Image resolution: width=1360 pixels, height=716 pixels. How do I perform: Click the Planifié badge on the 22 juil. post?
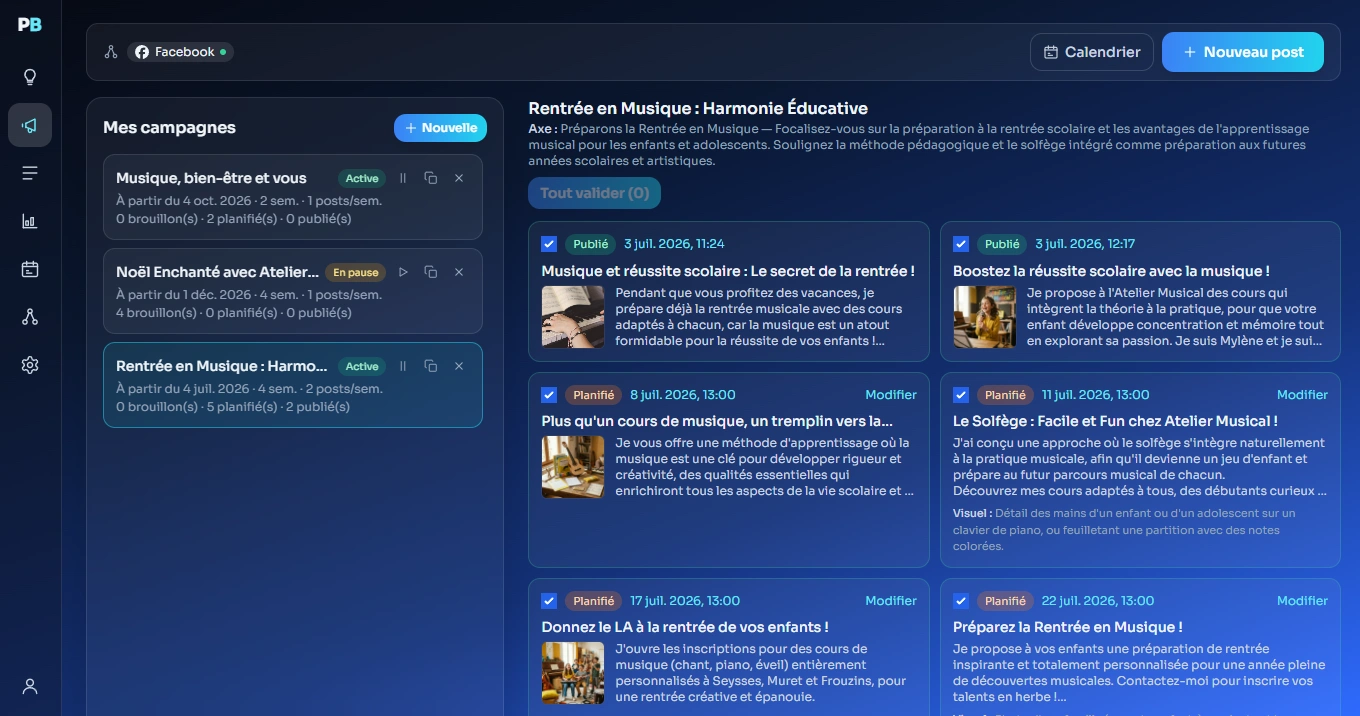[1005, 601]
